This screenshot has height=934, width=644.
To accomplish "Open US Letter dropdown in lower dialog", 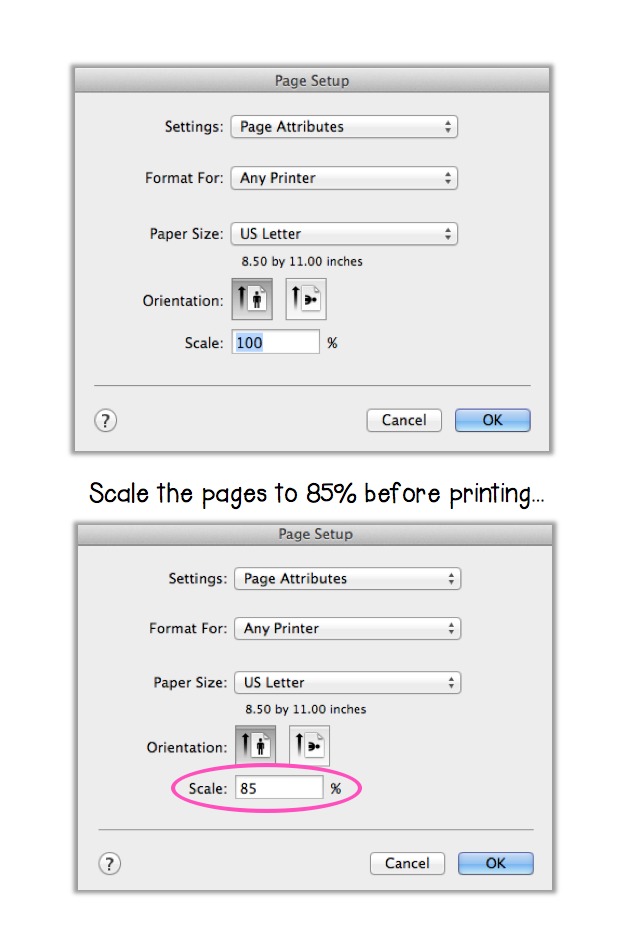I will tap(348, 682).
